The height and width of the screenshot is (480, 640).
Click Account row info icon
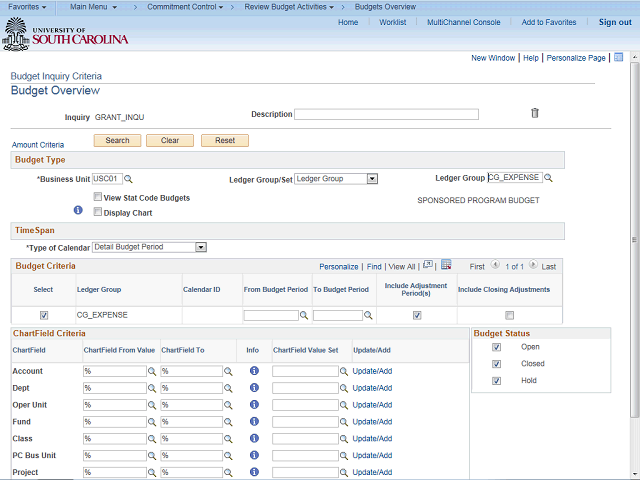click(254, 371)
